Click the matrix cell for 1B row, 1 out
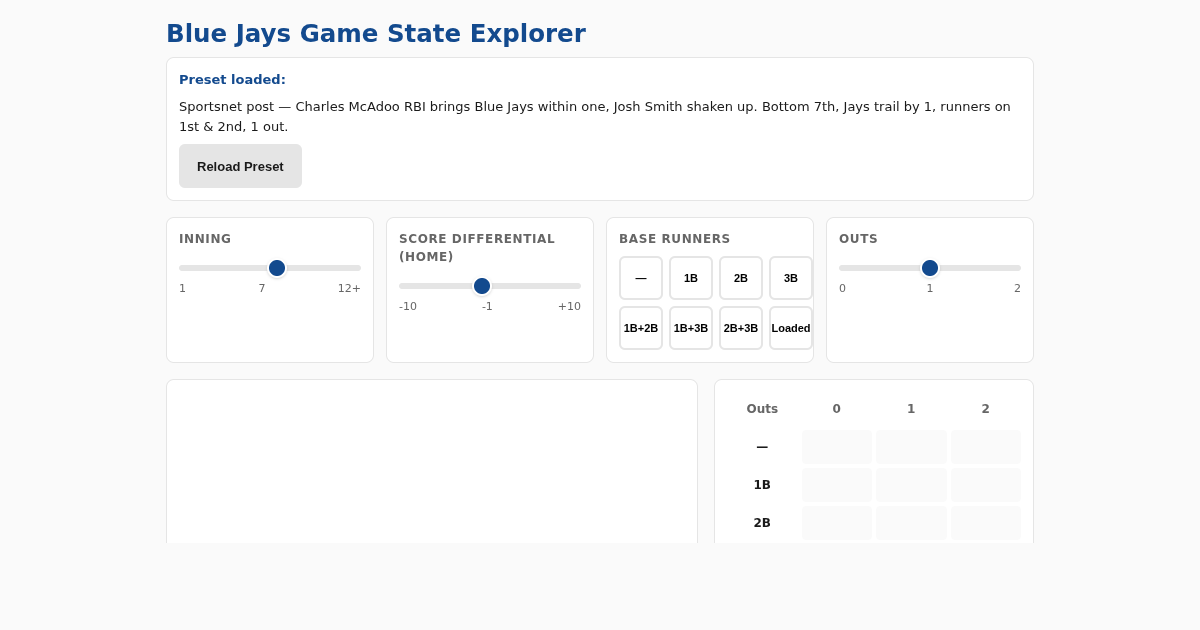Viewport: 1200px width, 630px height. [x=911, y=485]
